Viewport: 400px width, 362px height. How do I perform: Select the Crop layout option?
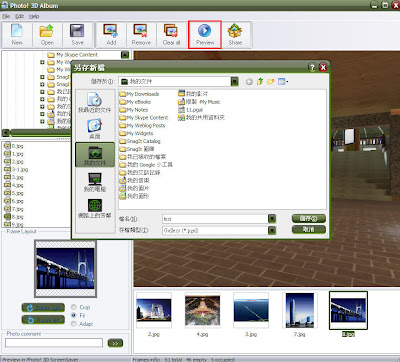coord(74,307)
